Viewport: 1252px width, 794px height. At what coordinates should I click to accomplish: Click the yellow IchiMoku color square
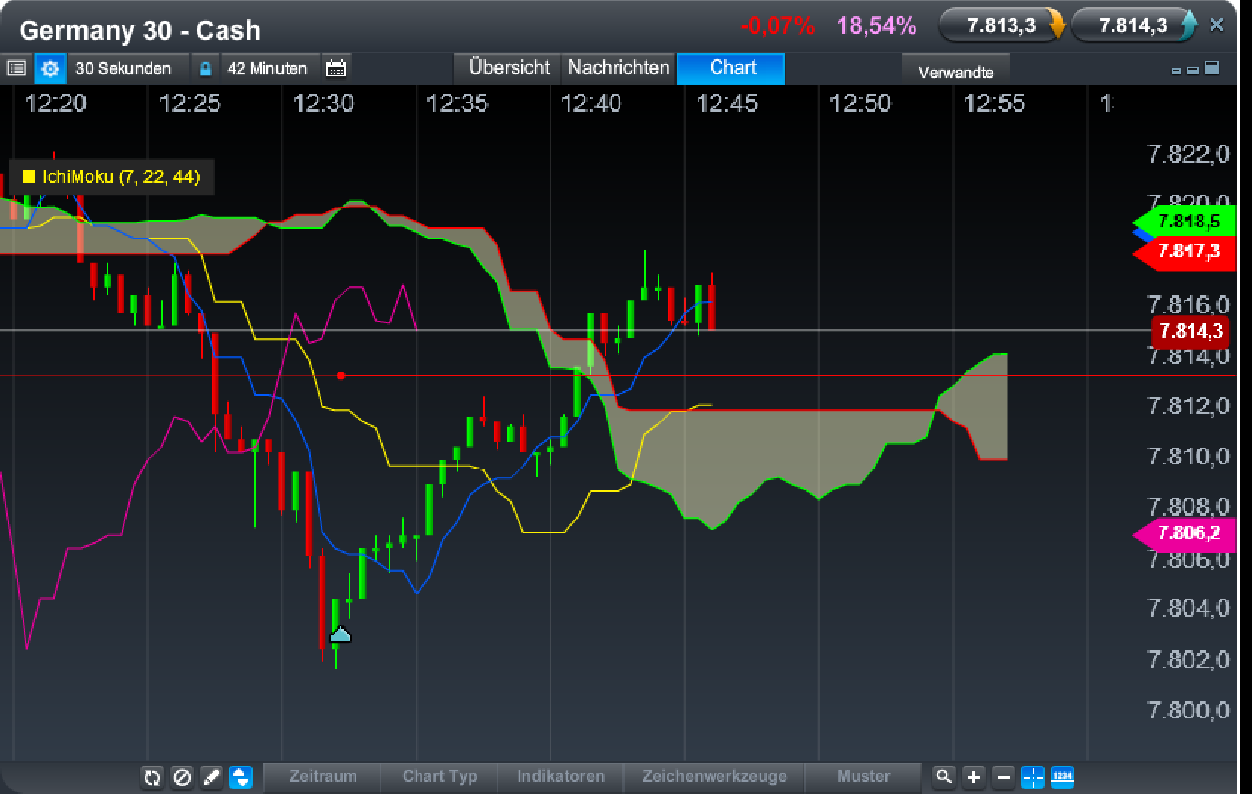(28, 177)
